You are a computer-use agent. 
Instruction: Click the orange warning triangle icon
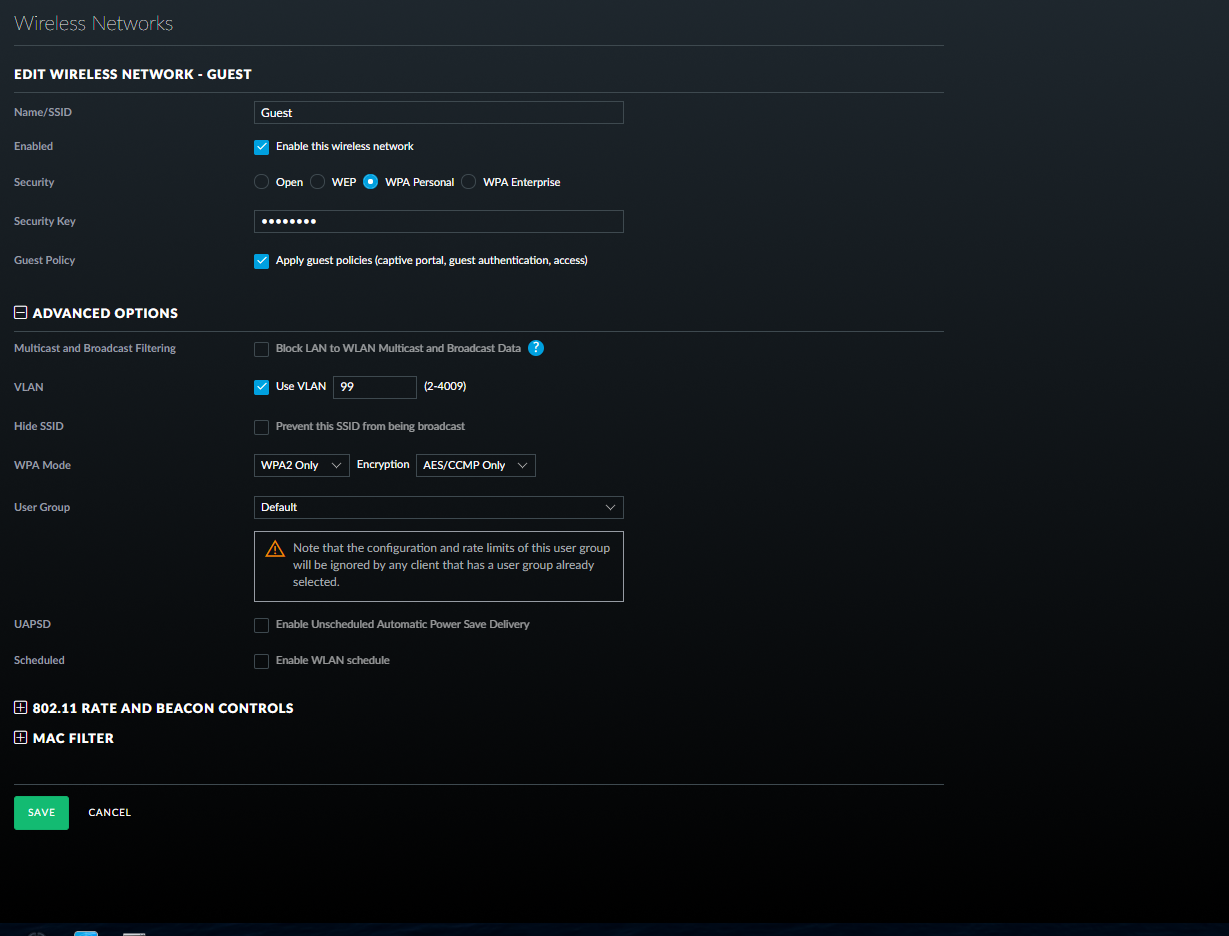pos(274,549)
